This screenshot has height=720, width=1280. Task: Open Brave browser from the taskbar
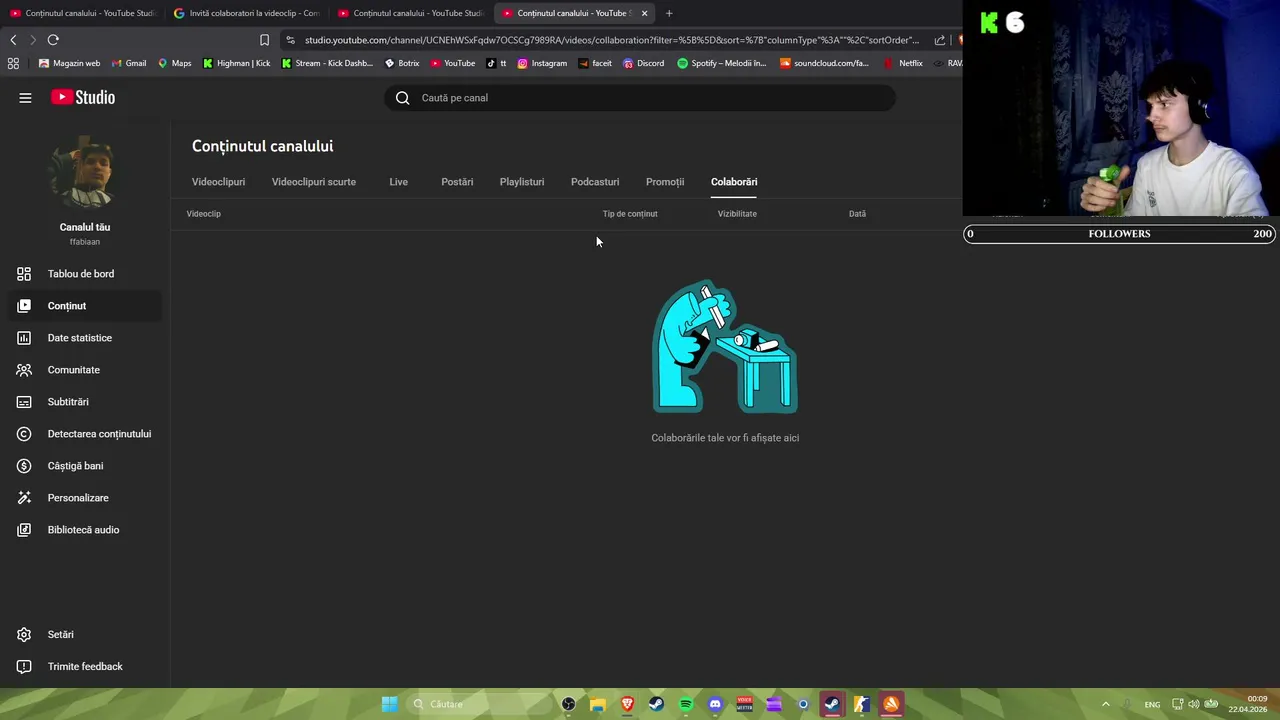coord(627,704)
